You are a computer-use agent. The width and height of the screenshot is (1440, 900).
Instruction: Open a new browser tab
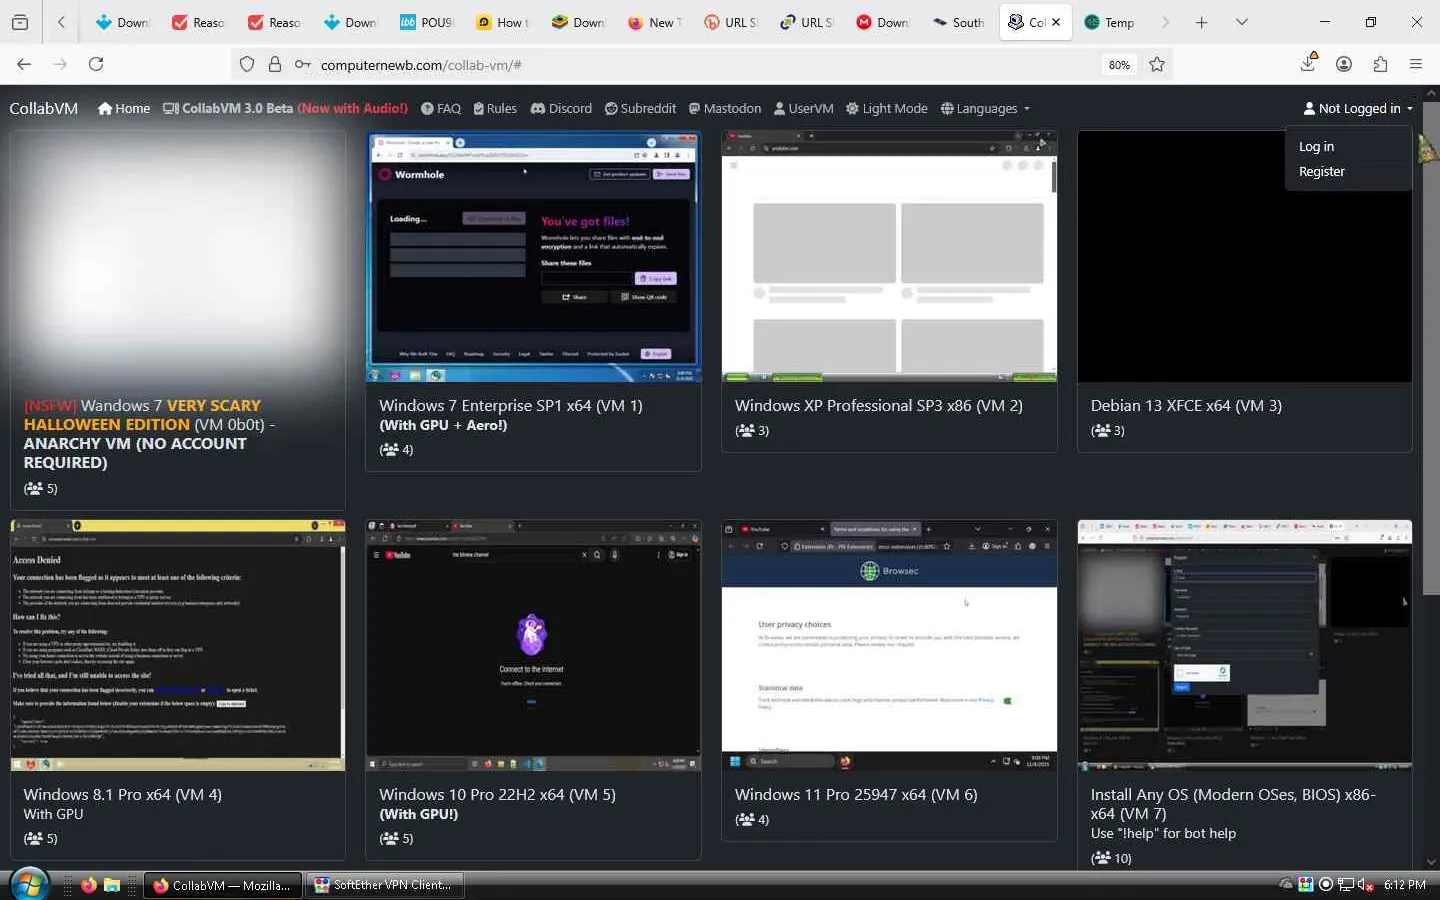pyautogui.click(x=1201, y=22)
